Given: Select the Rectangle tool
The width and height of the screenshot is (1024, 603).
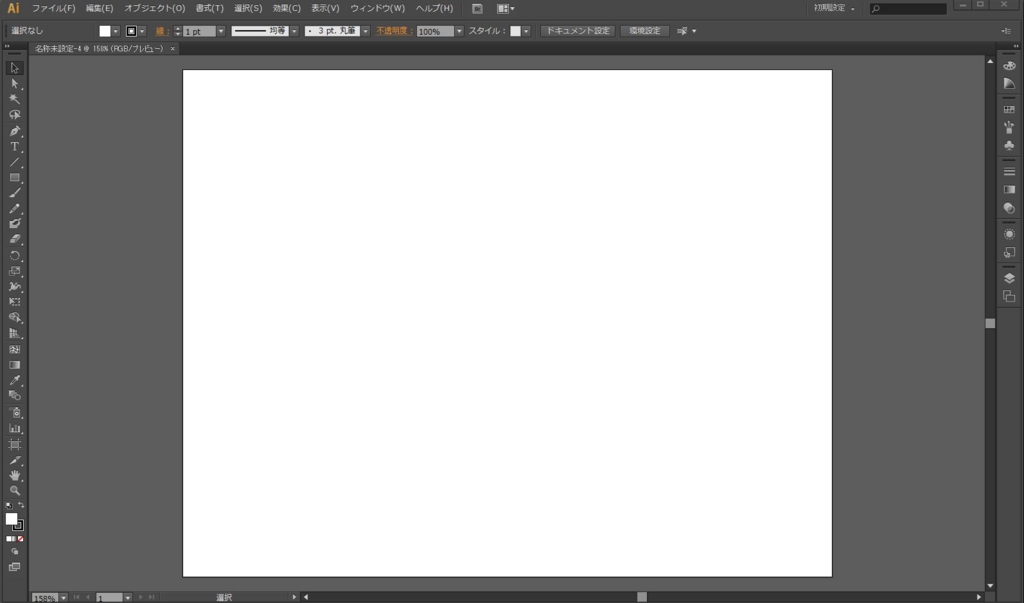Looking at the screenshot, I should click(14, 178).
